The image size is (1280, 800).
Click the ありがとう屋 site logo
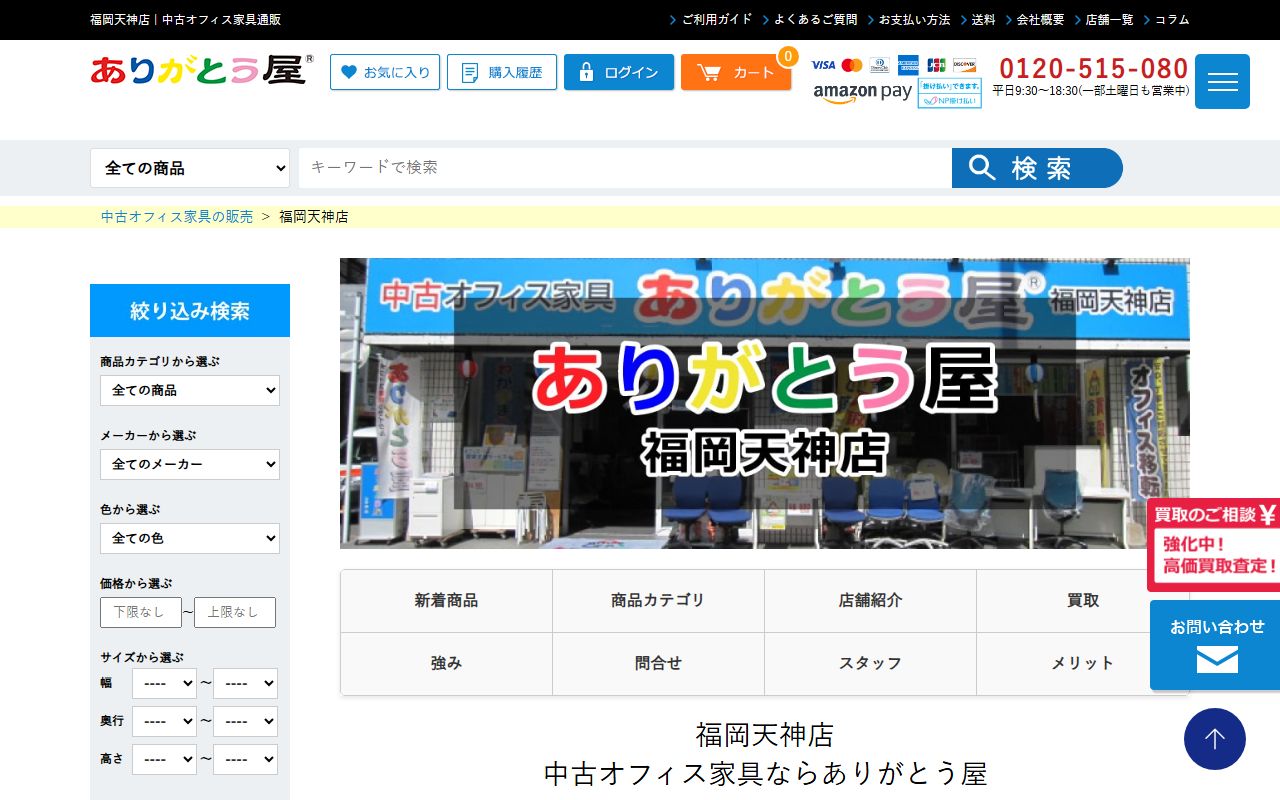[x=201, y=70]
